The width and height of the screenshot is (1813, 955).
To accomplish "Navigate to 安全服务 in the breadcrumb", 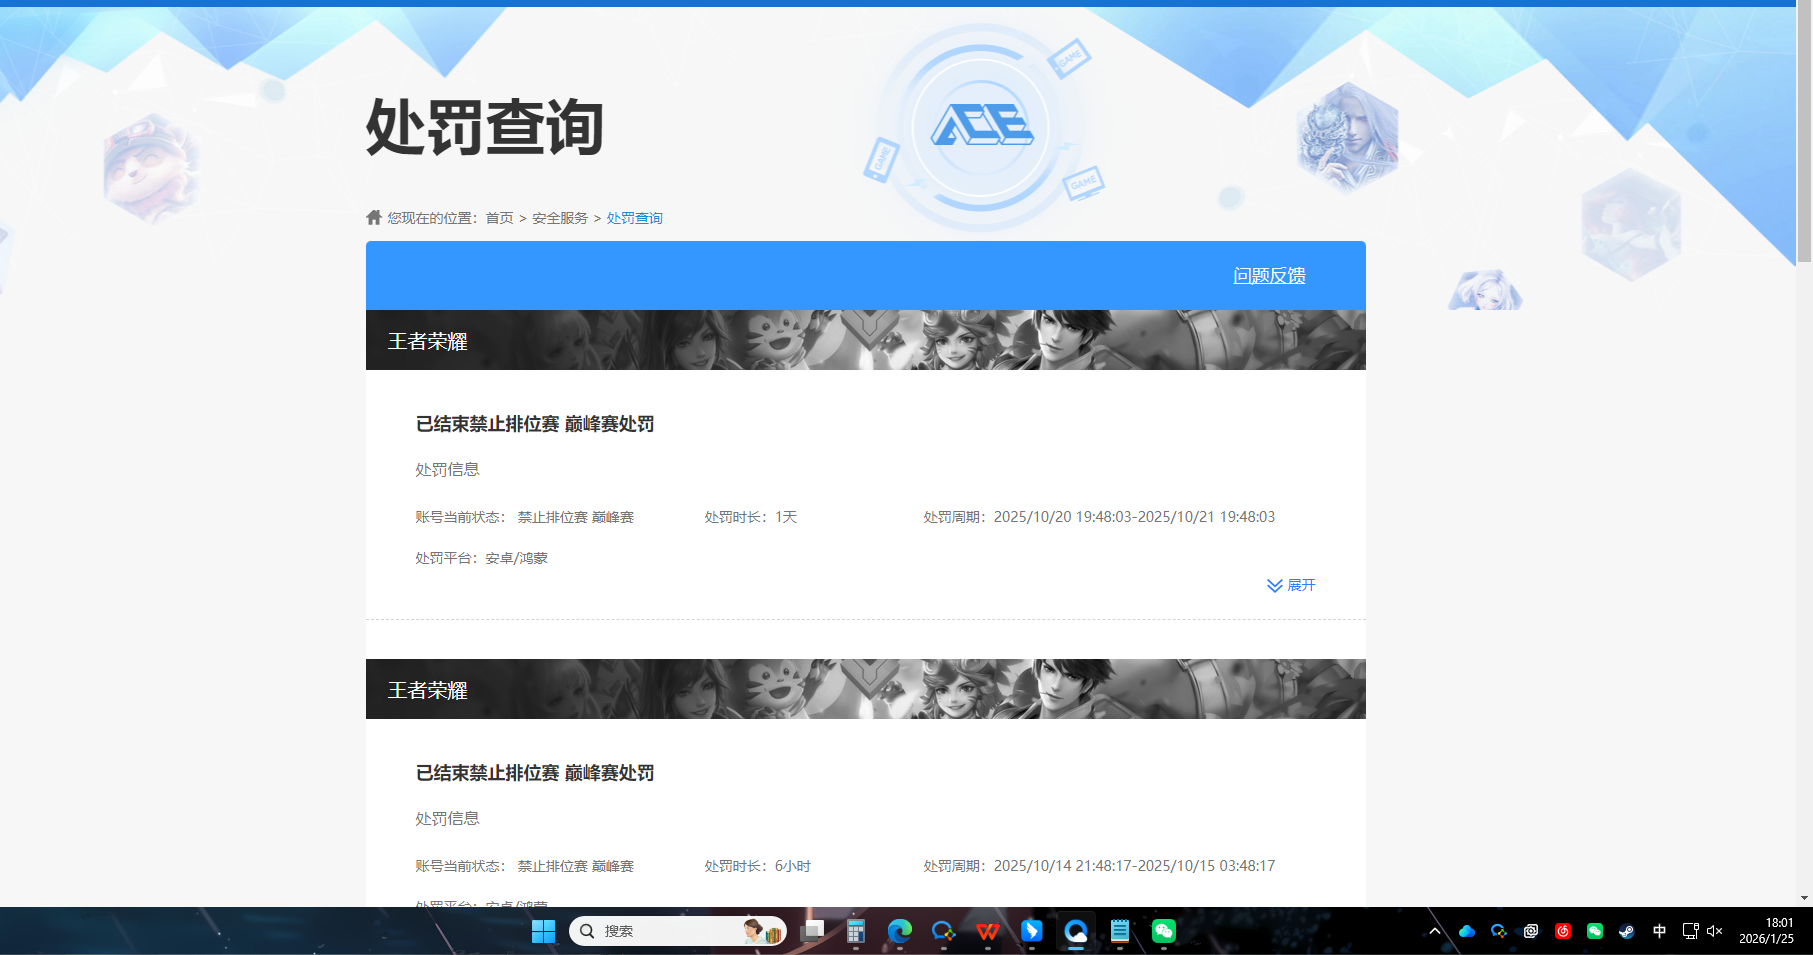I will click(x=558, y=217).
